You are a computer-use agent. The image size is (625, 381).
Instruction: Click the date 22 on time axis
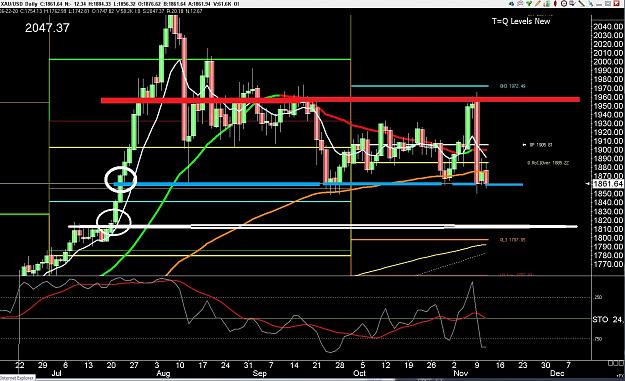20,365
